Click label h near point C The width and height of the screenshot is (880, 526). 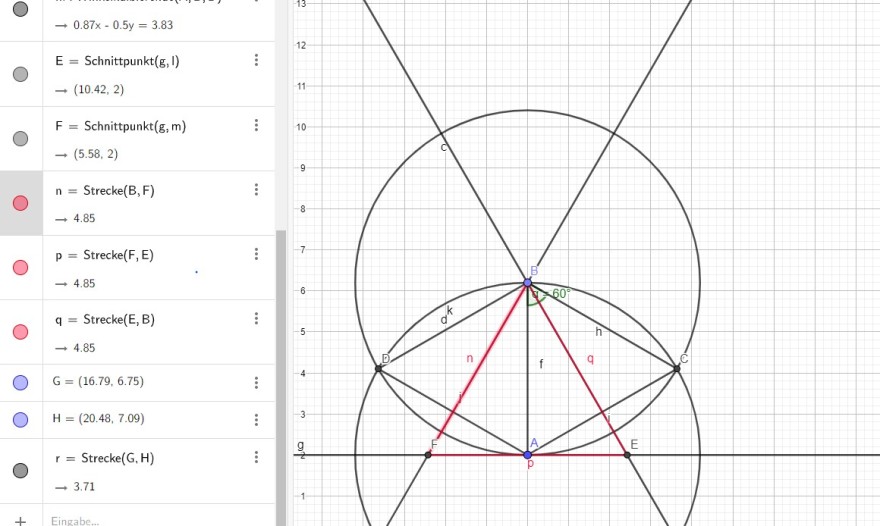click(x=598, y=332)
